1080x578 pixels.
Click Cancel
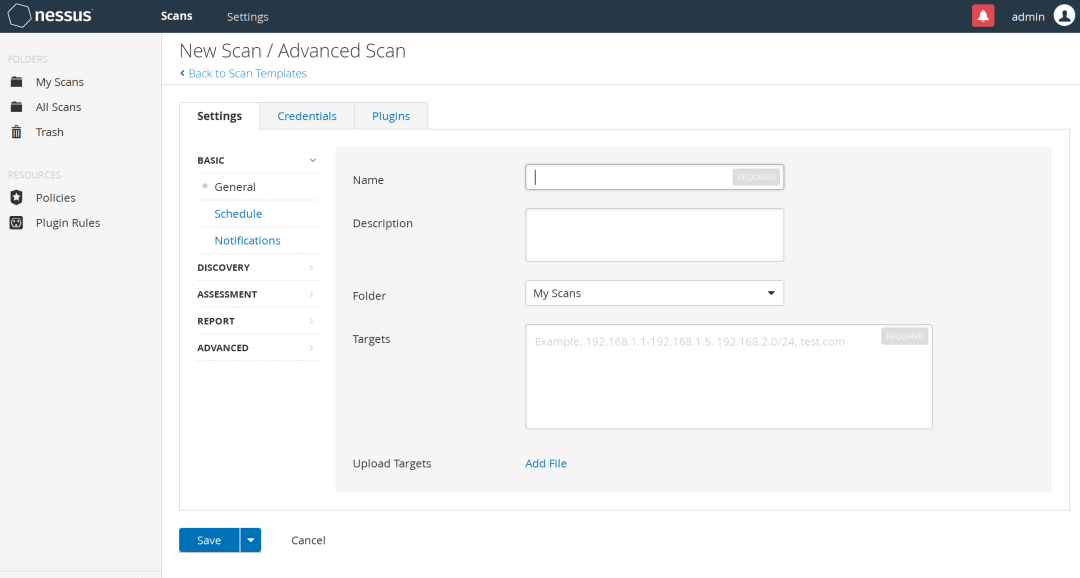pos(308,540)
